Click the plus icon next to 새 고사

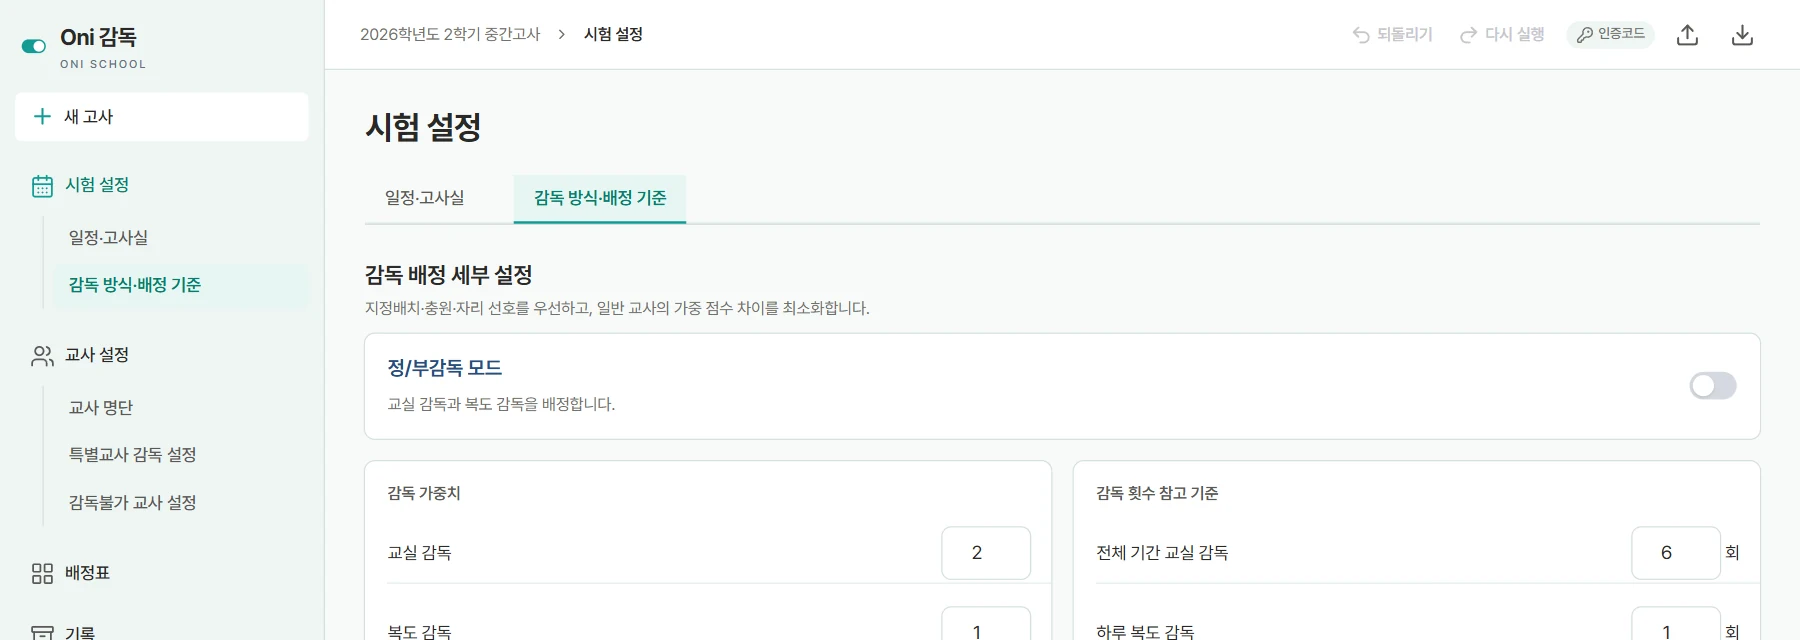42,116
